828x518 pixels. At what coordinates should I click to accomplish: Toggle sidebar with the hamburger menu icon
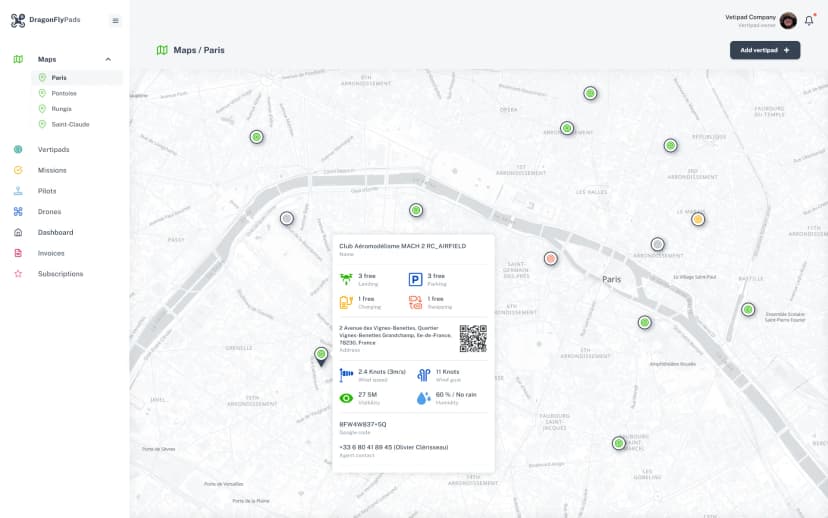pyautogui.click(x=115, y=21)
